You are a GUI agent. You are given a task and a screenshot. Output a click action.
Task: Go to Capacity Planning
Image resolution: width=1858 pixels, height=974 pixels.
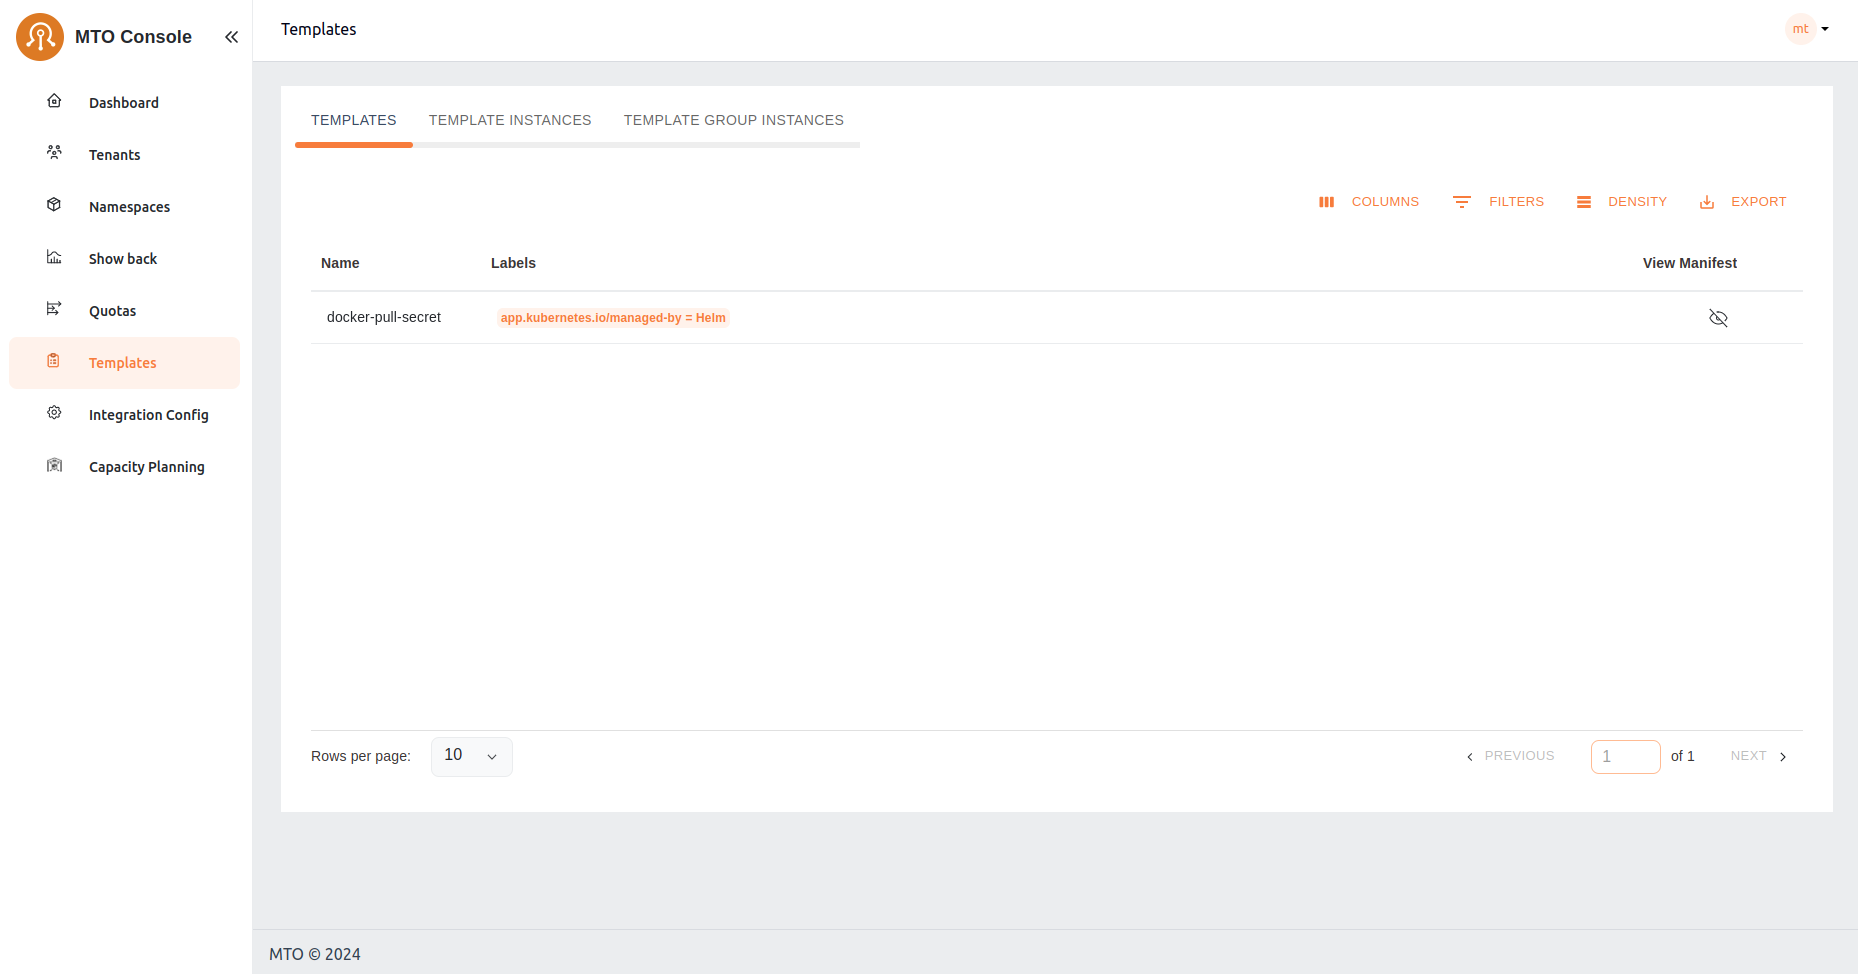pos(146,467)
